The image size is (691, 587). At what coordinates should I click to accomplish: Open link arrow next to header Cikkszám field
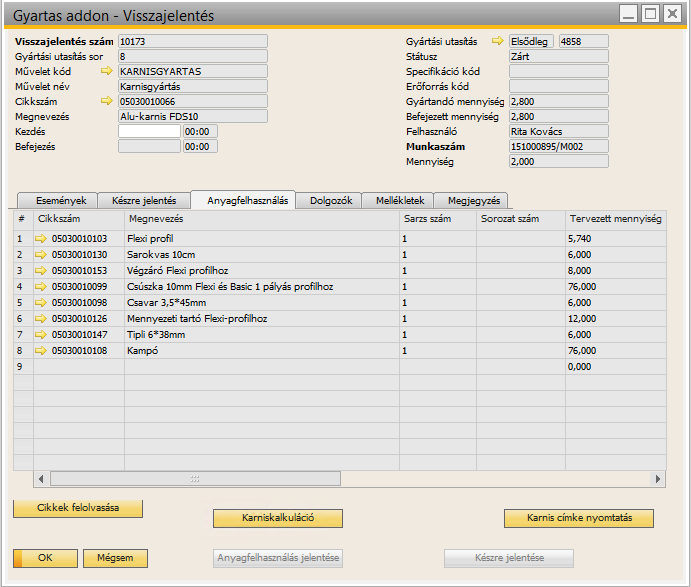(107, 101)
